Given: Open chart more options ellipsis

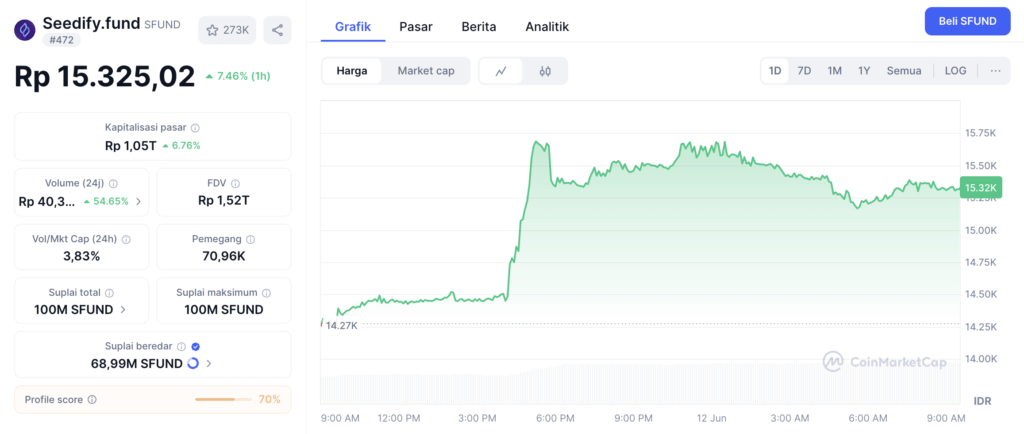Looking at the screenshot, I should coord(995,71).
